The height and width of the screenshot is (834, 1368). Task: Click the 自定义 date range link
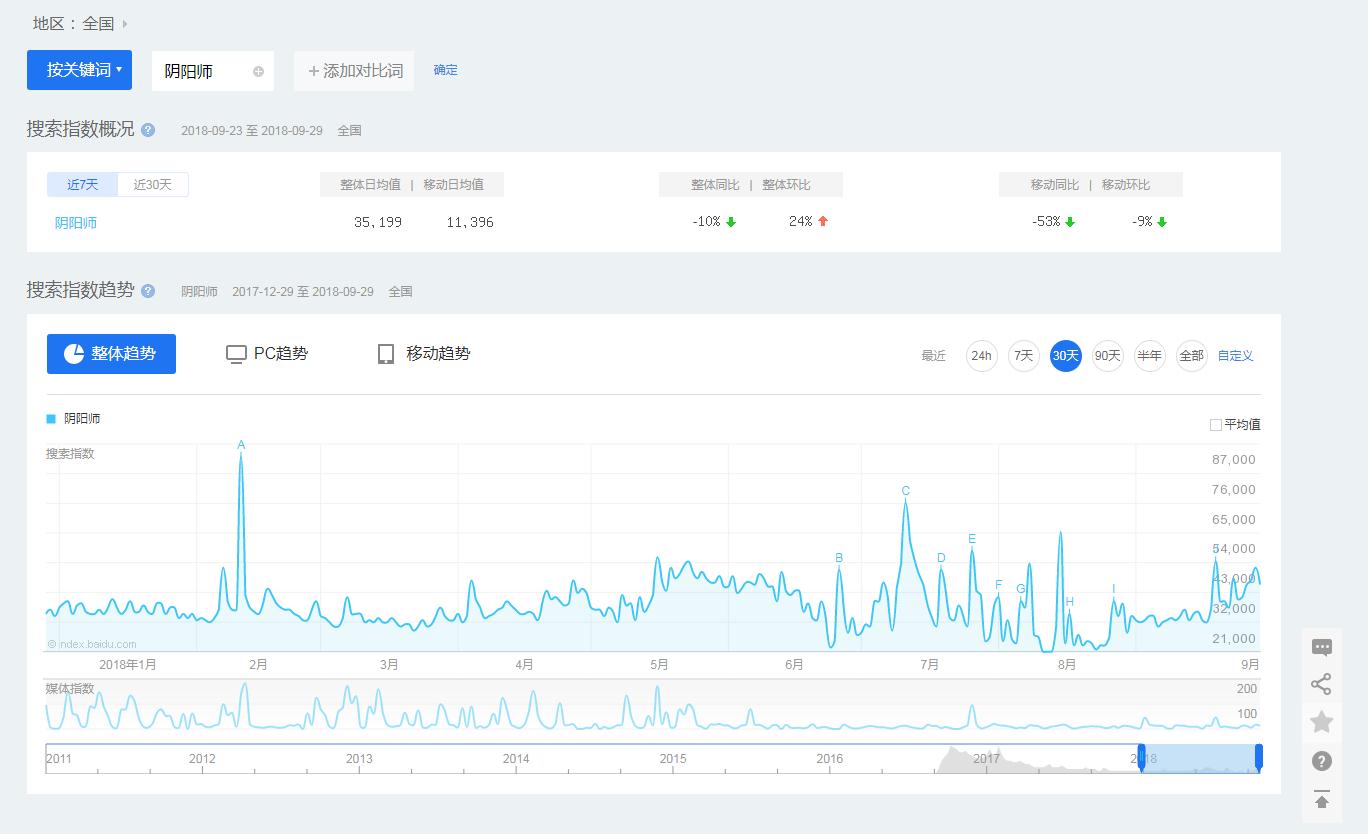[x=1235, y=356]
